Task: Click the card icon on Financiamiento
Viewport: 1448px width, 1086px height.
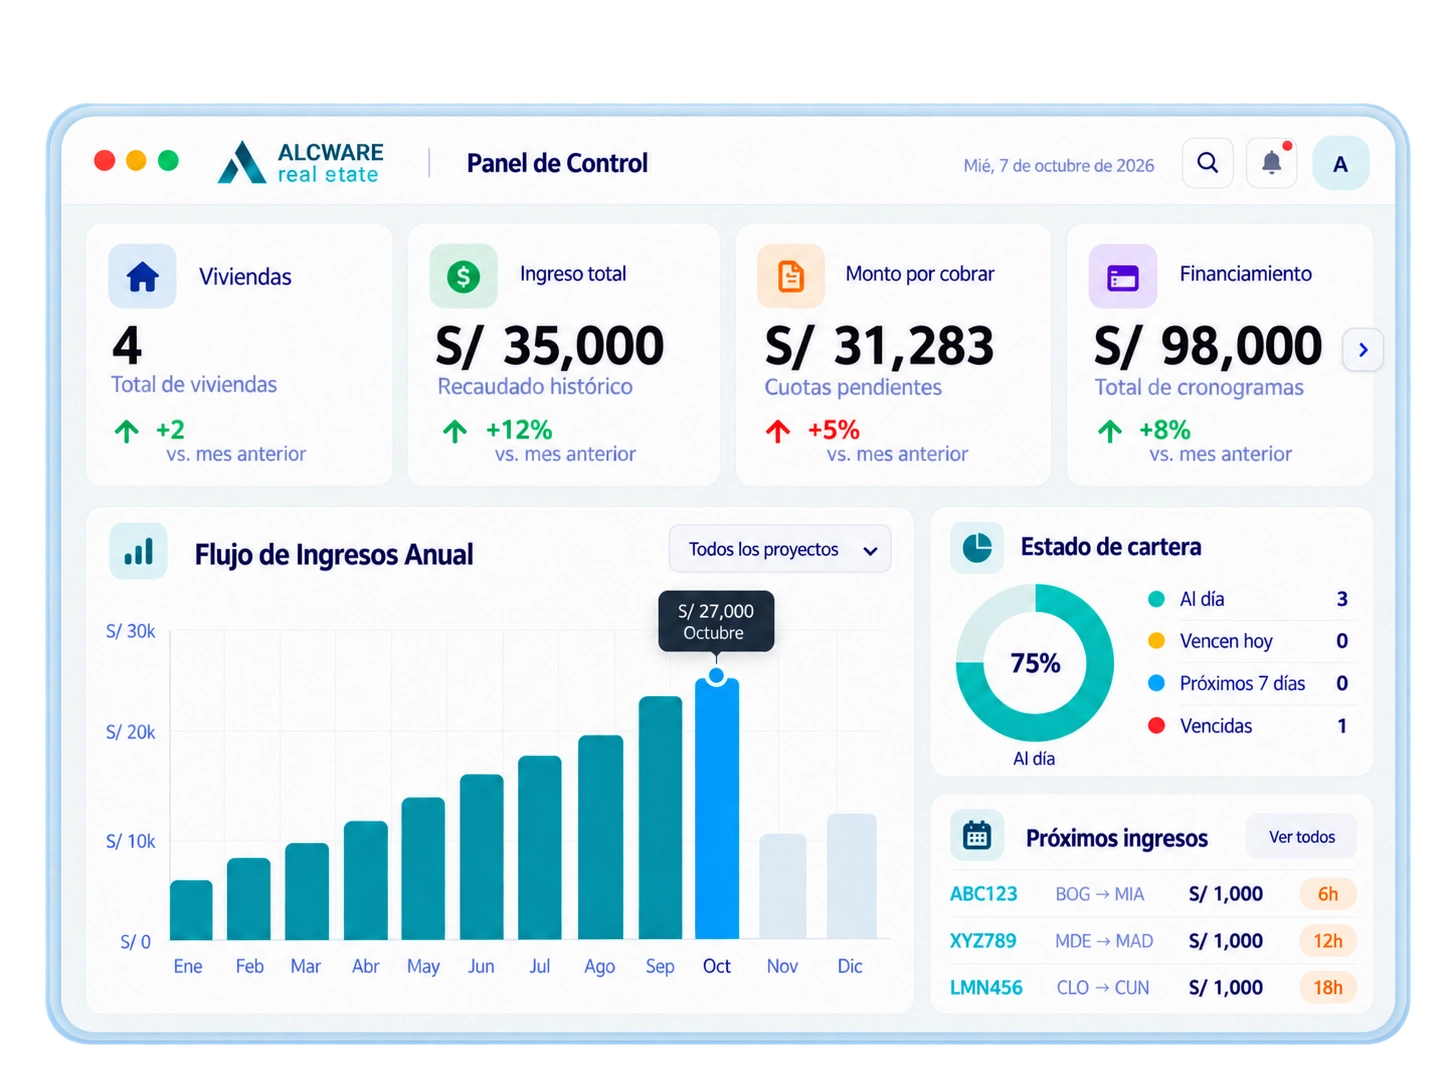Action: pyautogui.click(x=1123, y=276)
